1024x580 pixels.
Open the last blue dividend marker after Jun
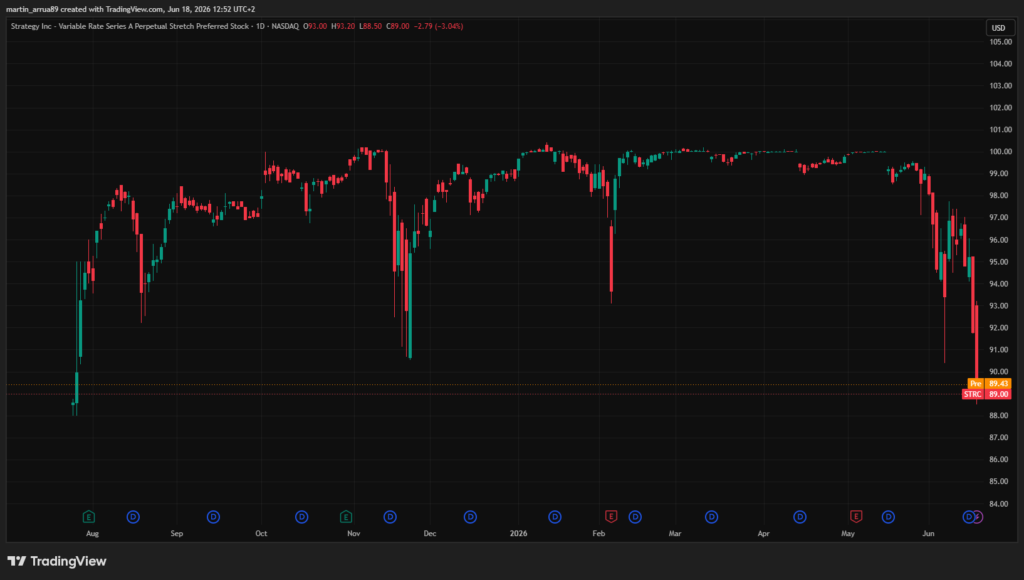pyautogui.click(x=968, y=517)
